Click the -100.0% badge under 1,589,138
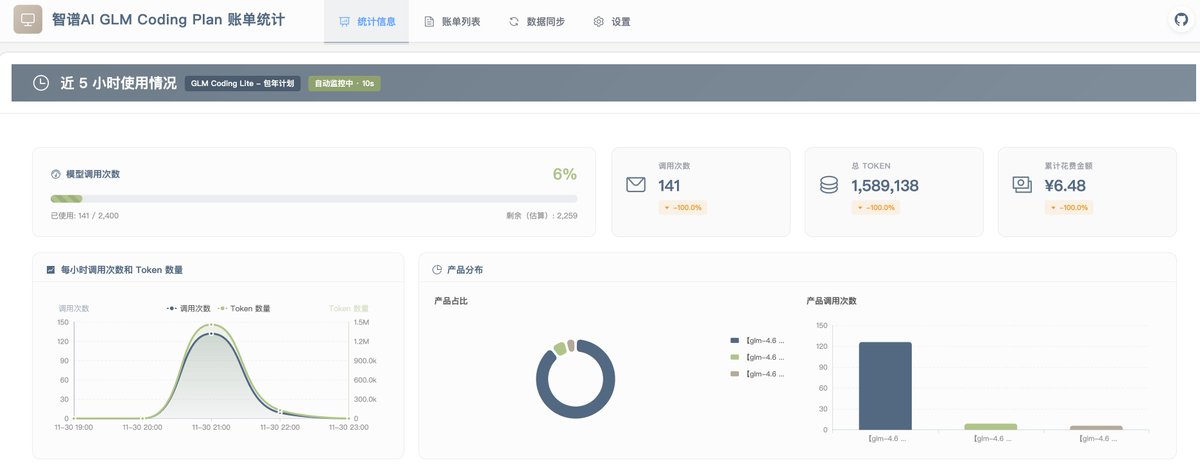Image resolution: width=1200 pixels, height=476 pixels. [x=876, y=208]
